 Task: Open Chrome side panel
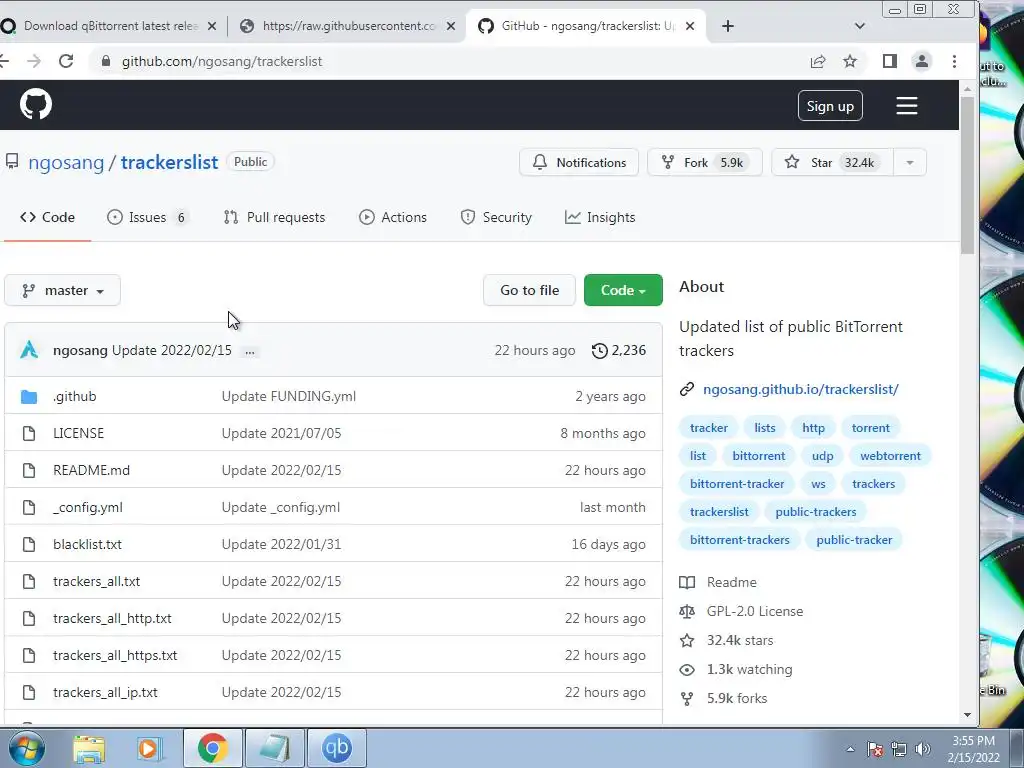889,61
